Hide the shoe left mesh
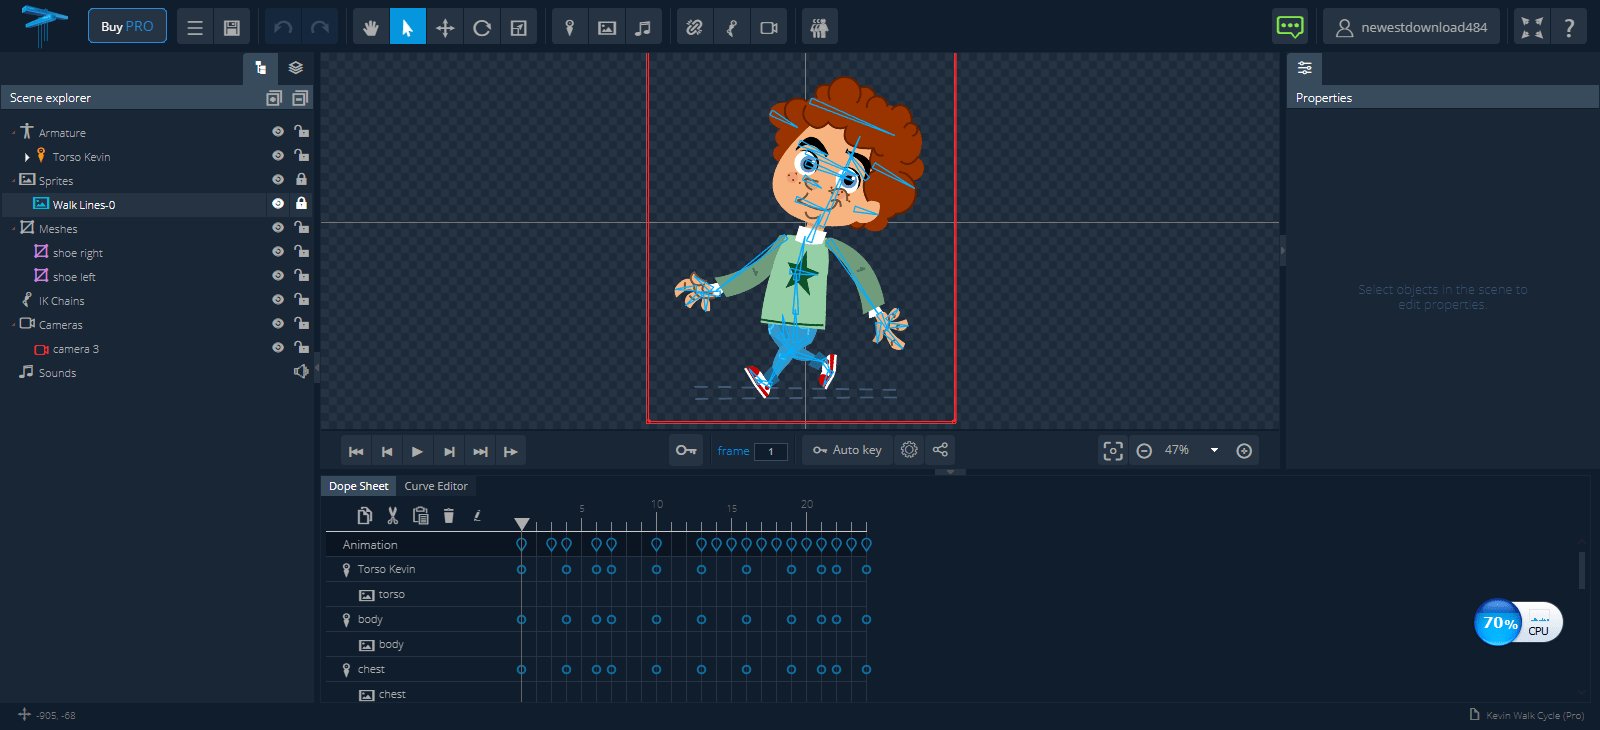 tap(278, 275)
